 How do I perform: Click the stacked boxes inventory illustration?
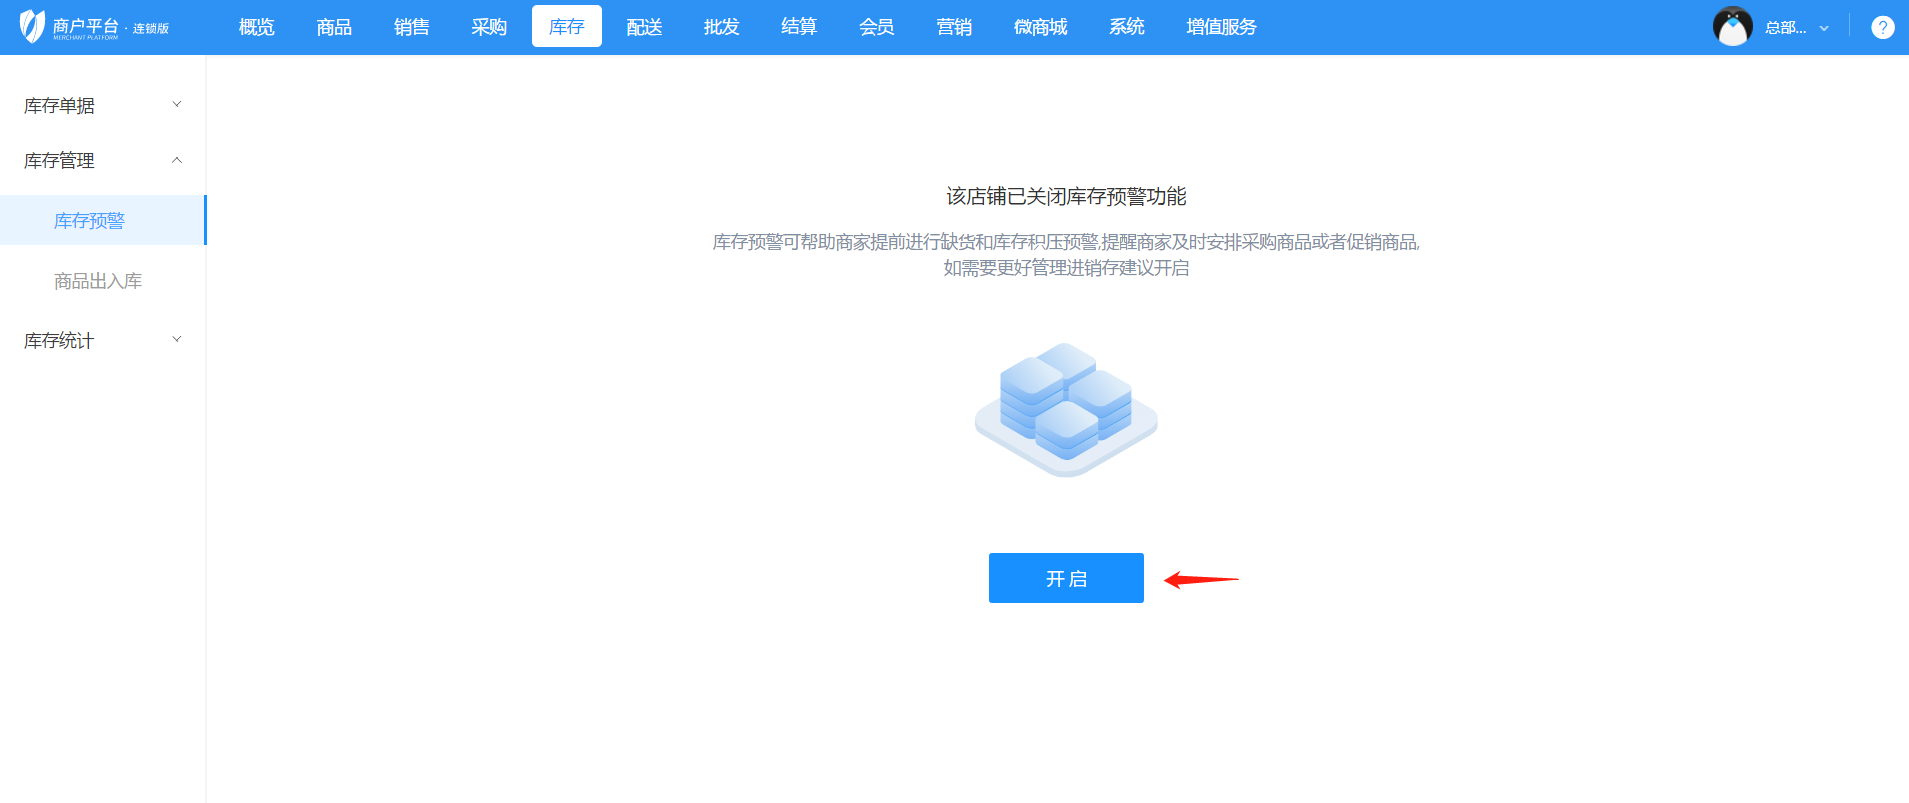tap(1066, 411)
